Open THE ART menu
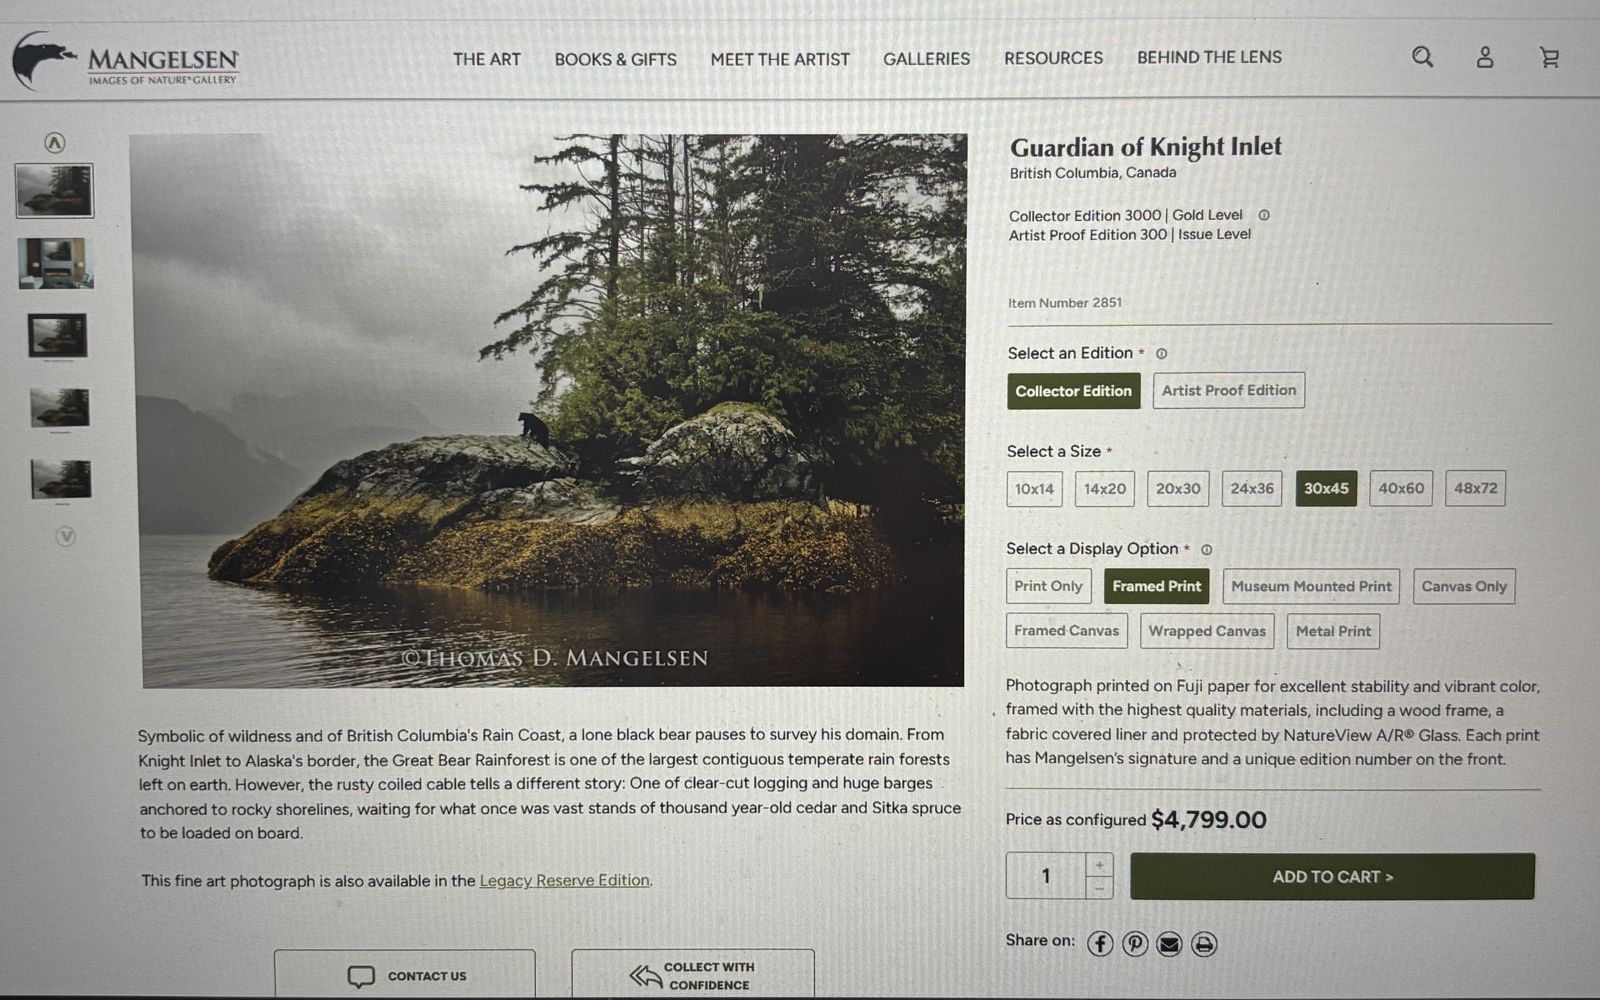 [486, 59]
